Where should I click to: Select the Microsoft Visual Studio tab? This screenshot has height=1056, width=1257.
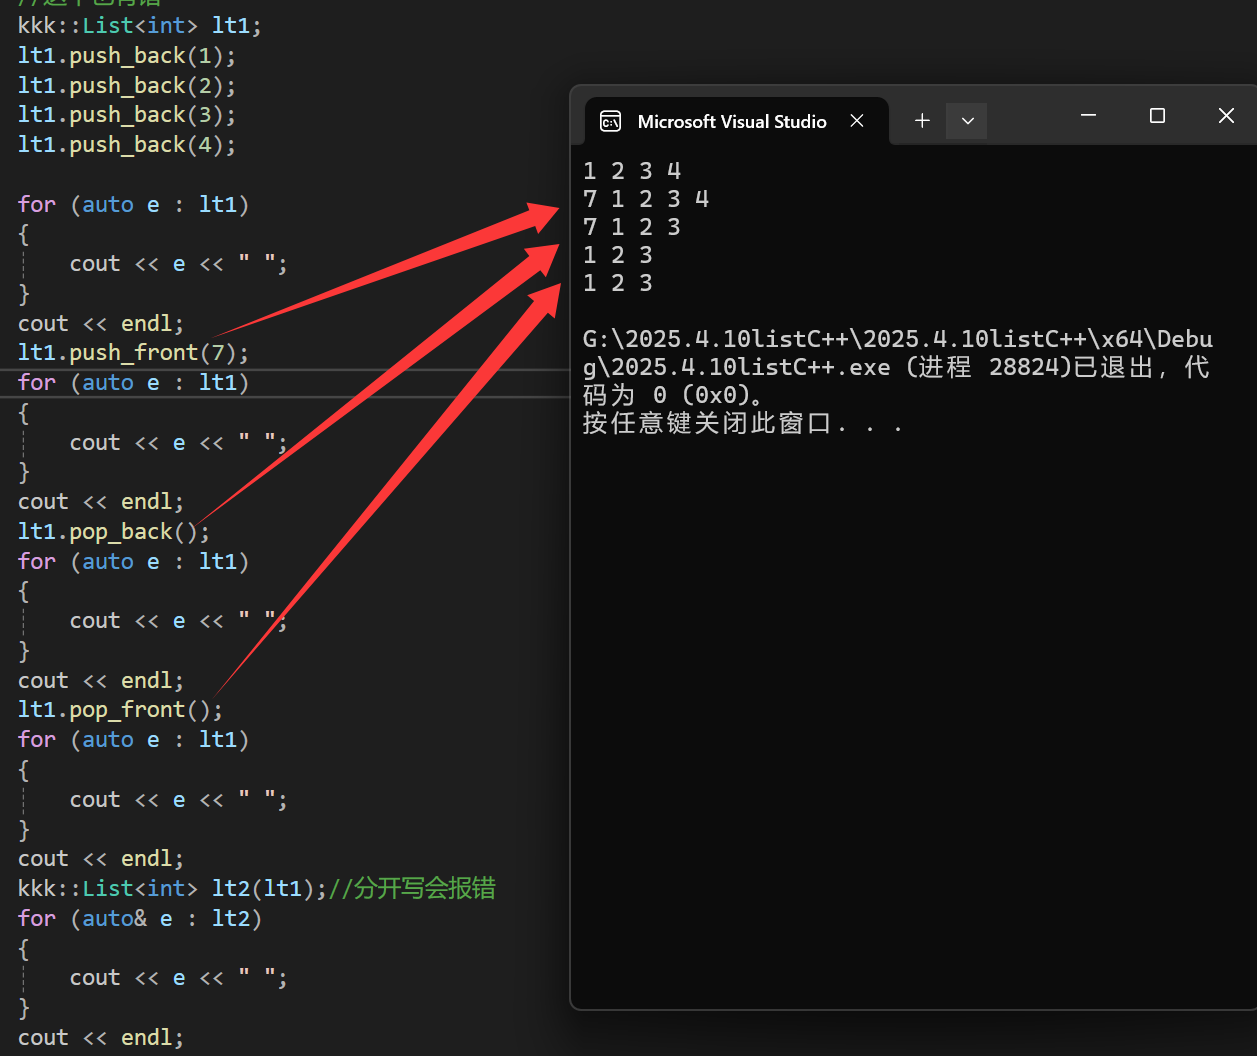point(731,122)
